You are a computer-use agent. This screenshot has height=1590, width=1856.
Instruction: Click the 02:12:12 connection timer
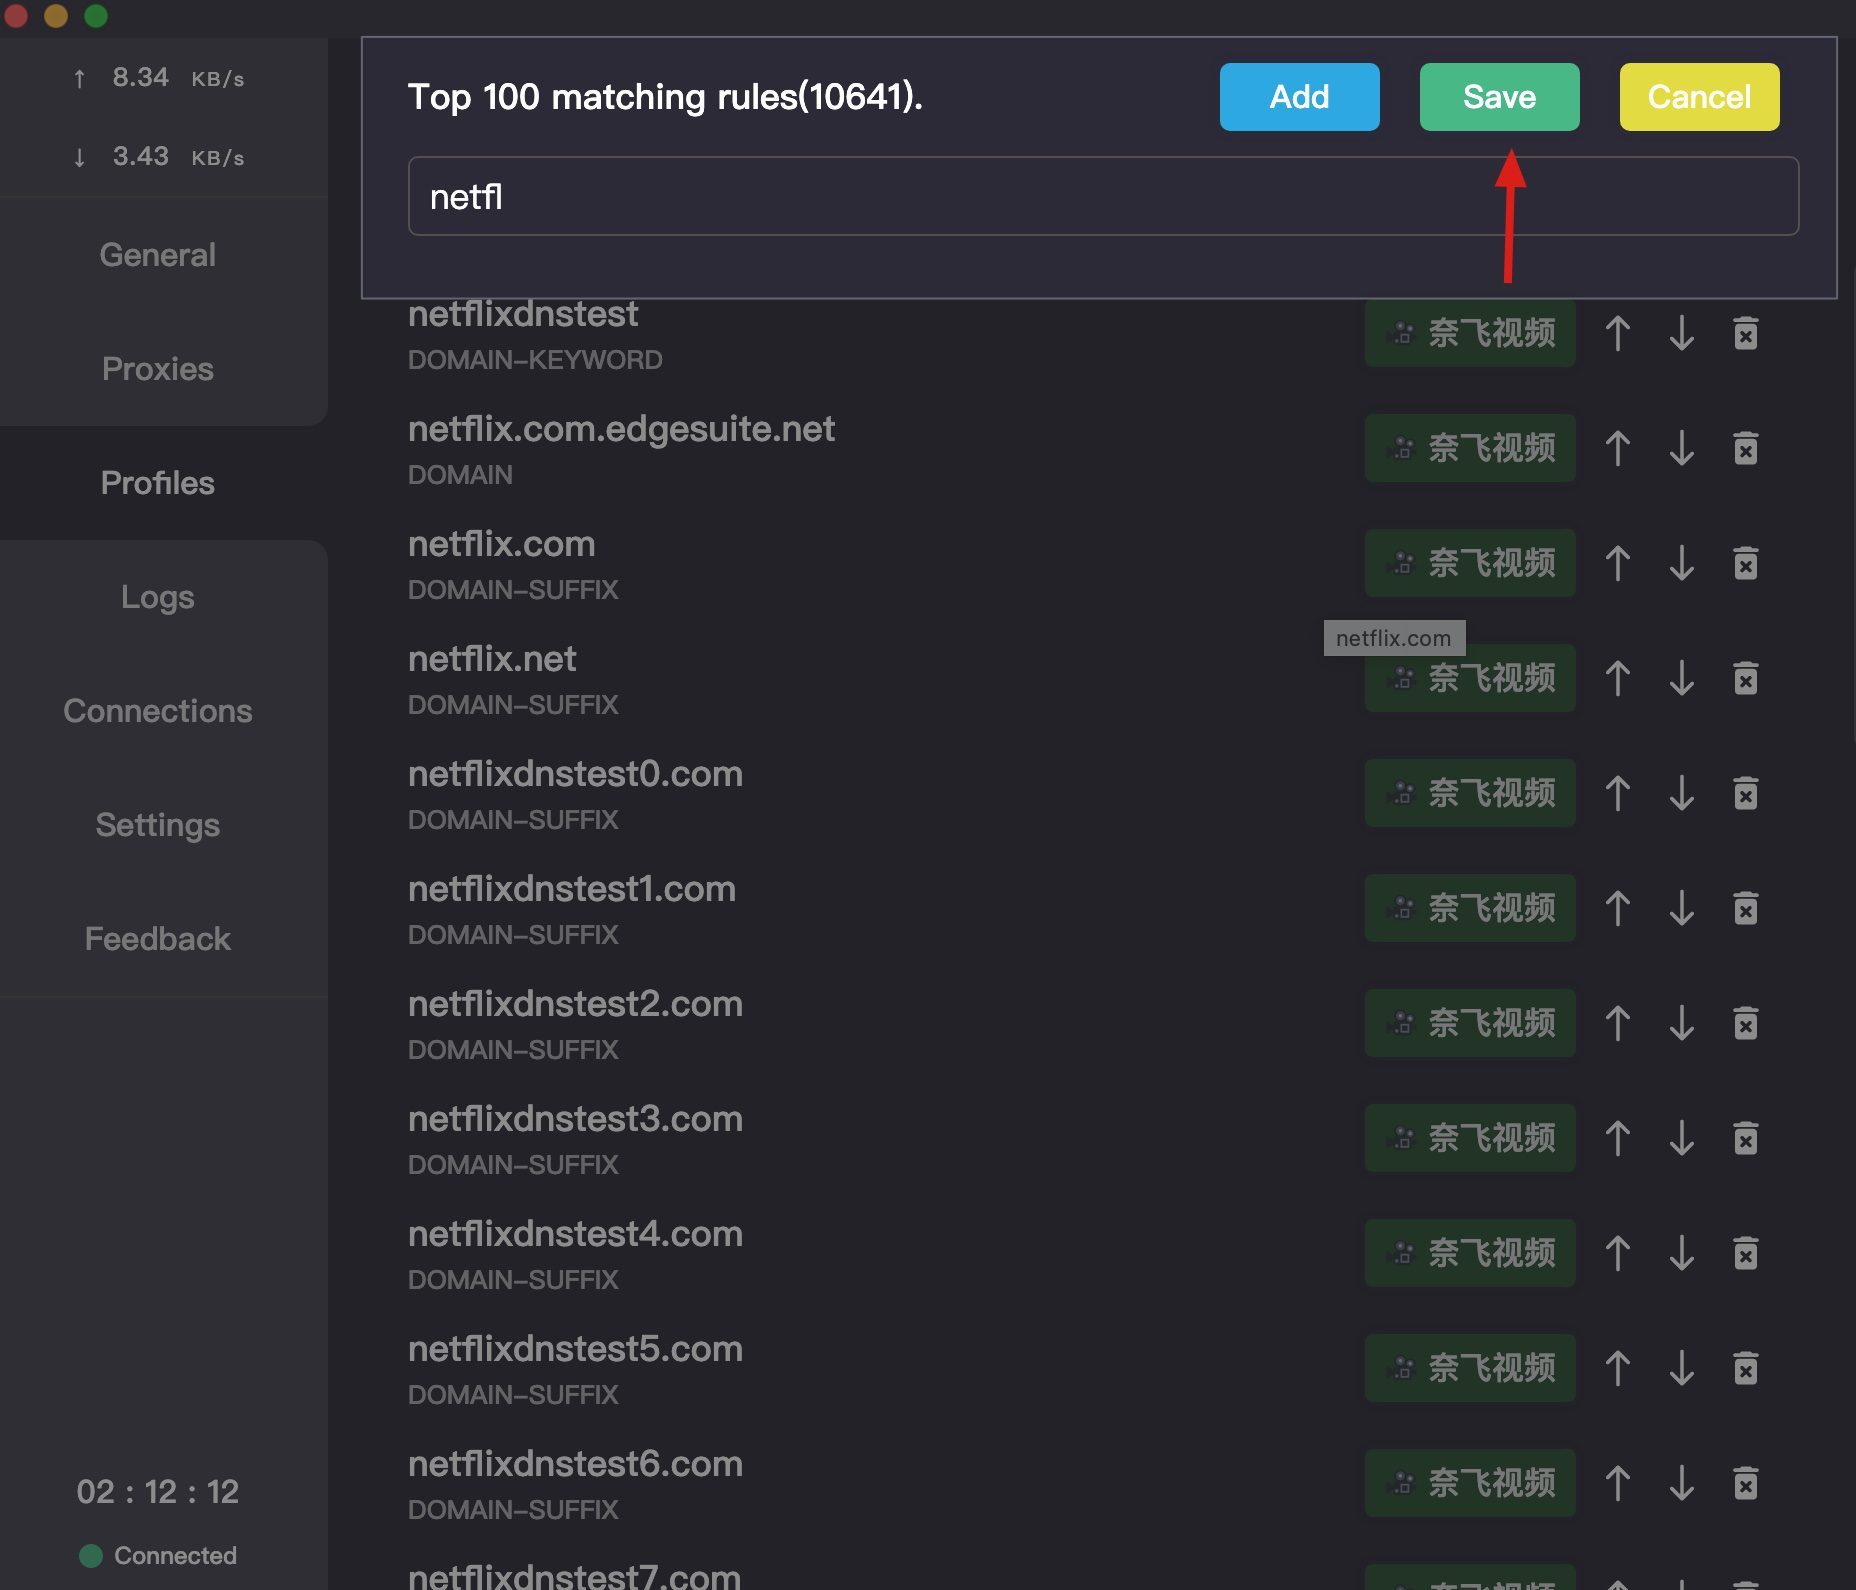click(x=158, y=1492)
